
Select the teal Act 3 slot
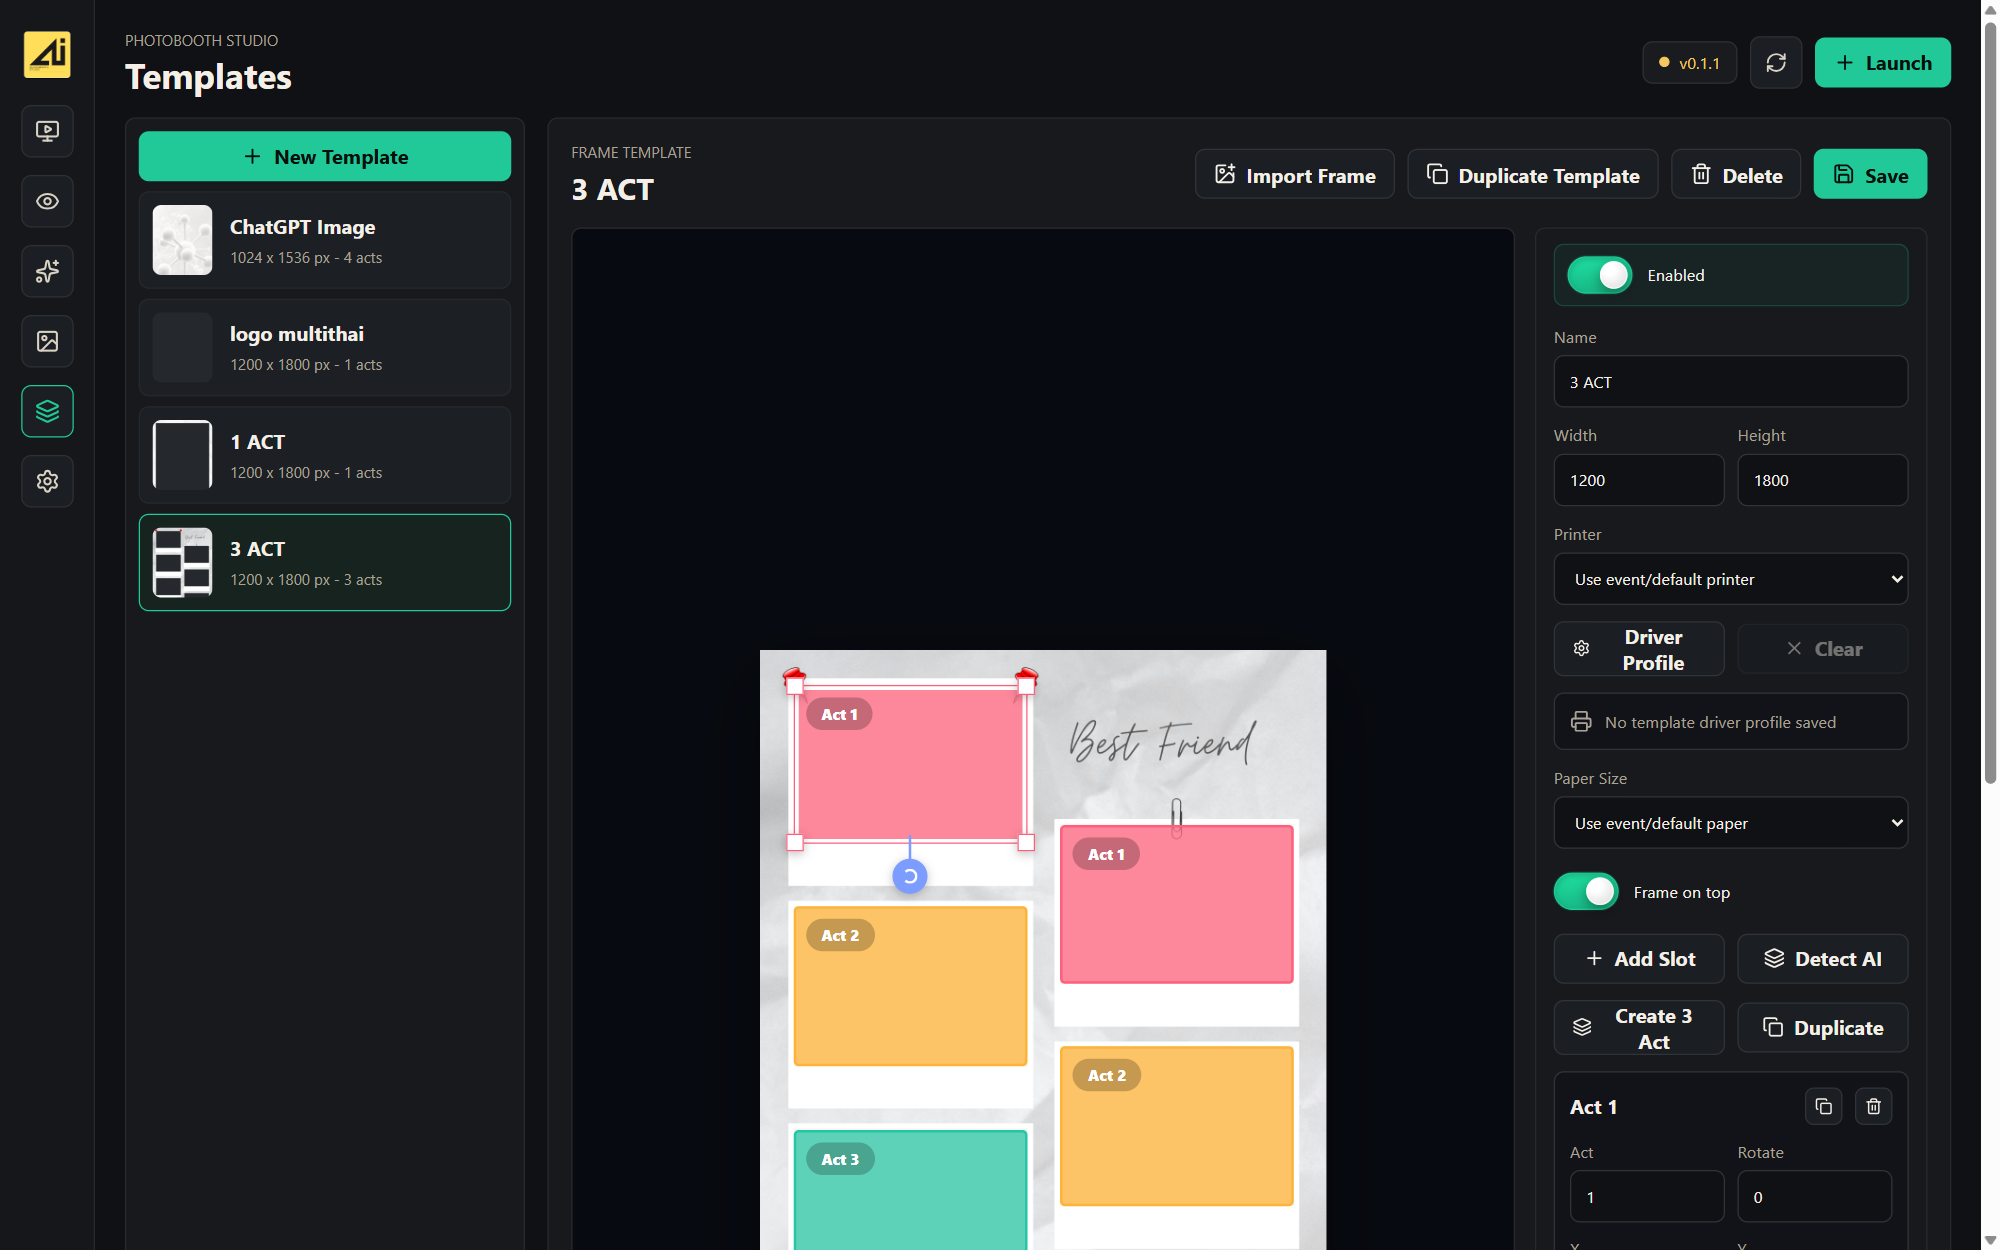pyautogui.click(x=910, y=1190)
